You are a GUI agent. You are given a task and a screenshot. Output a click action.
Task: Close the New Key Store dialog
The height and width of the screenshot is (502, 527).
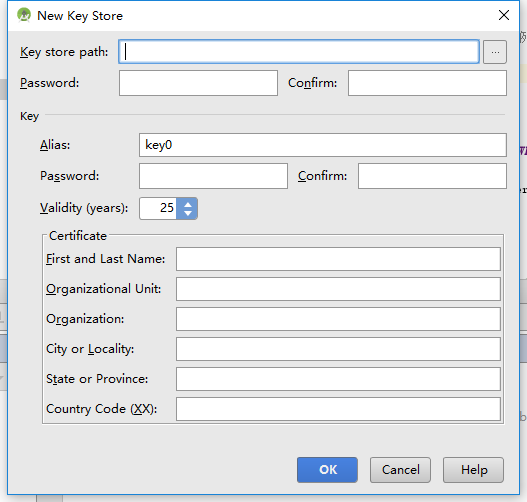tap(504, 15)
